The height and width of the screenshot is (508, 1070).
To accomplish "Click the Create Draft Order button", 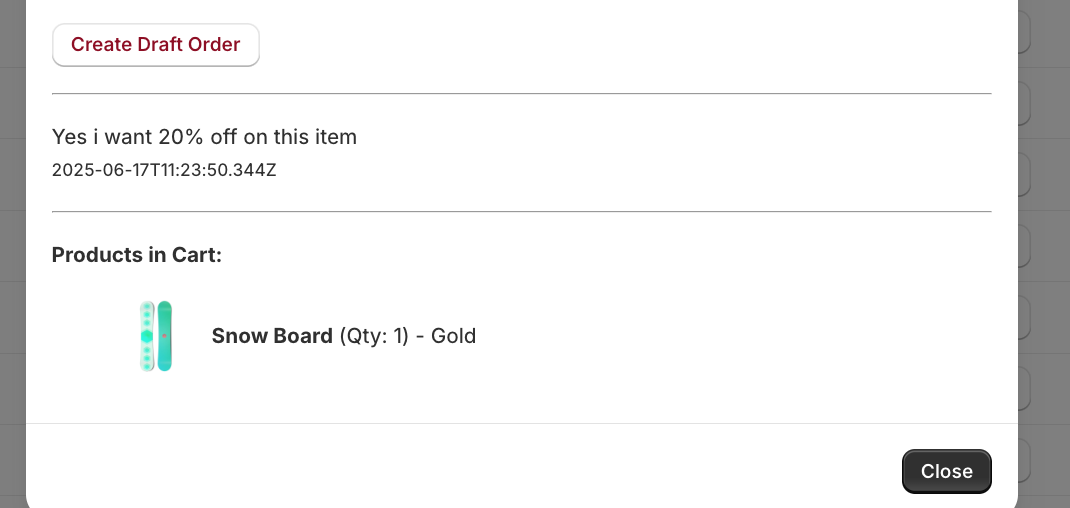I will tap(156, 45).
